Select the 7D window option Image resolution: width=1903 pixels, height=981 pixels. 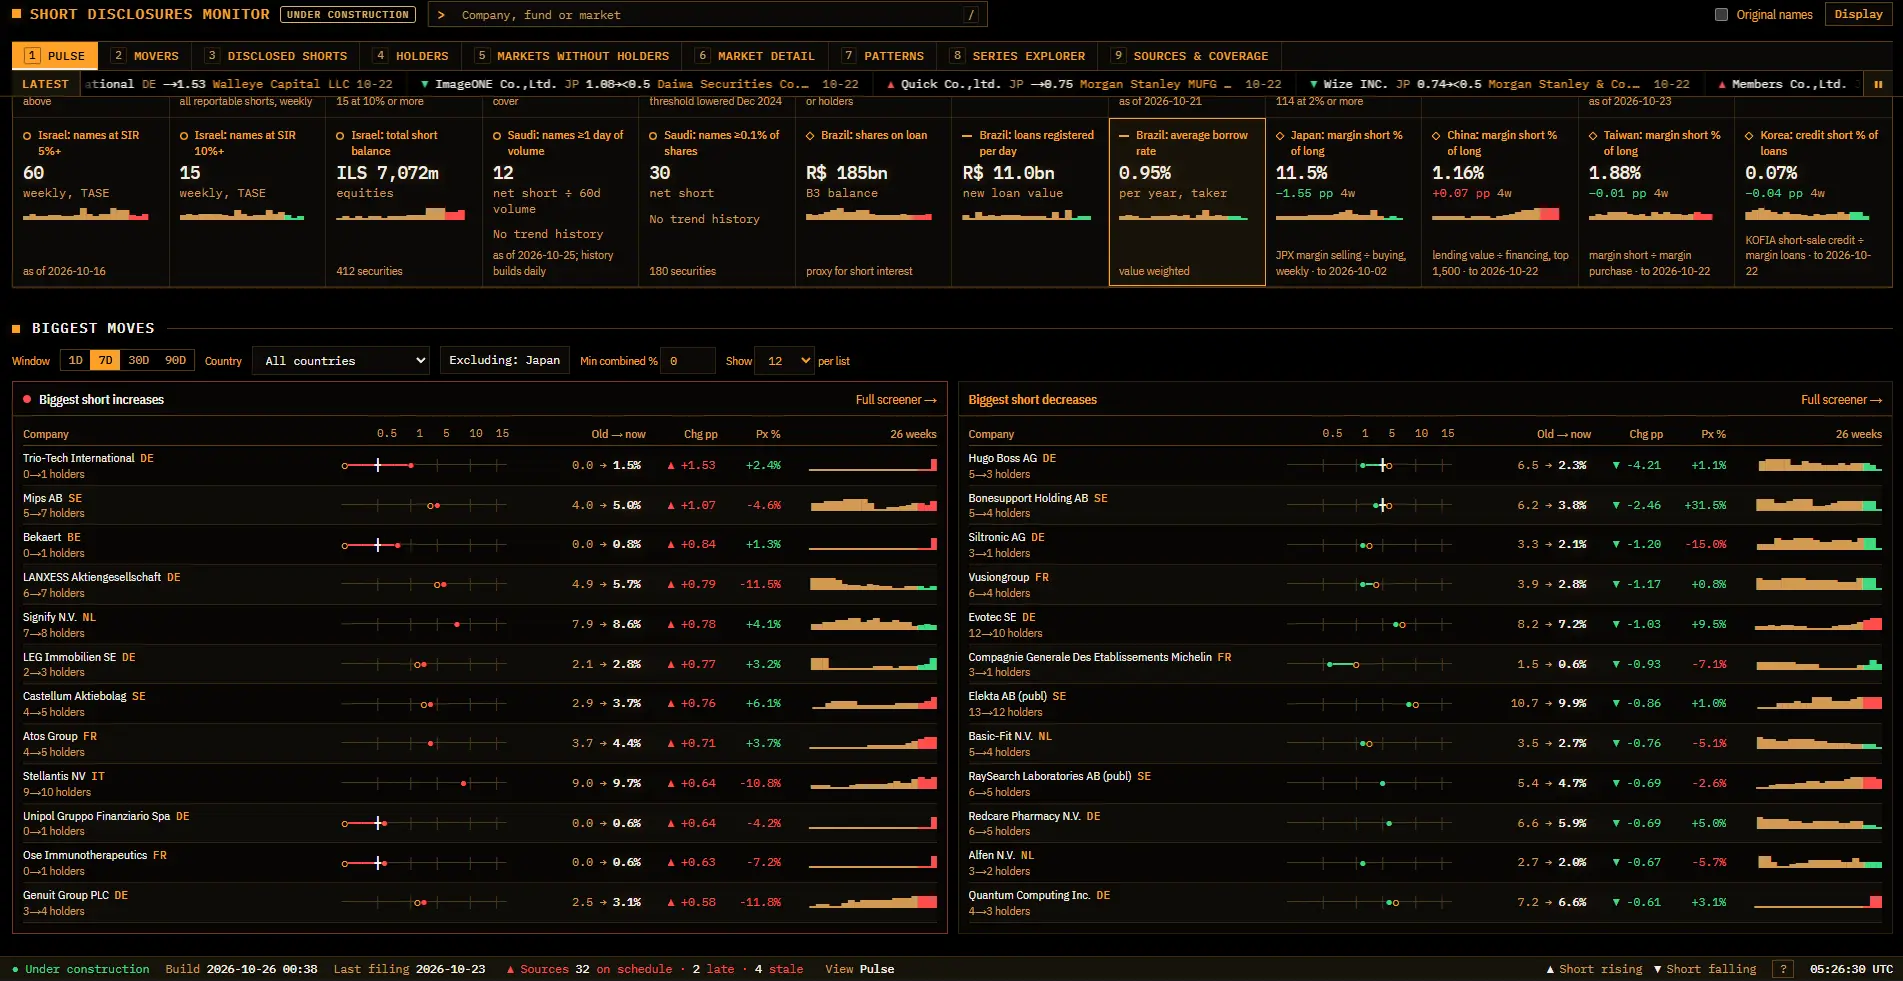pos(105,360)
